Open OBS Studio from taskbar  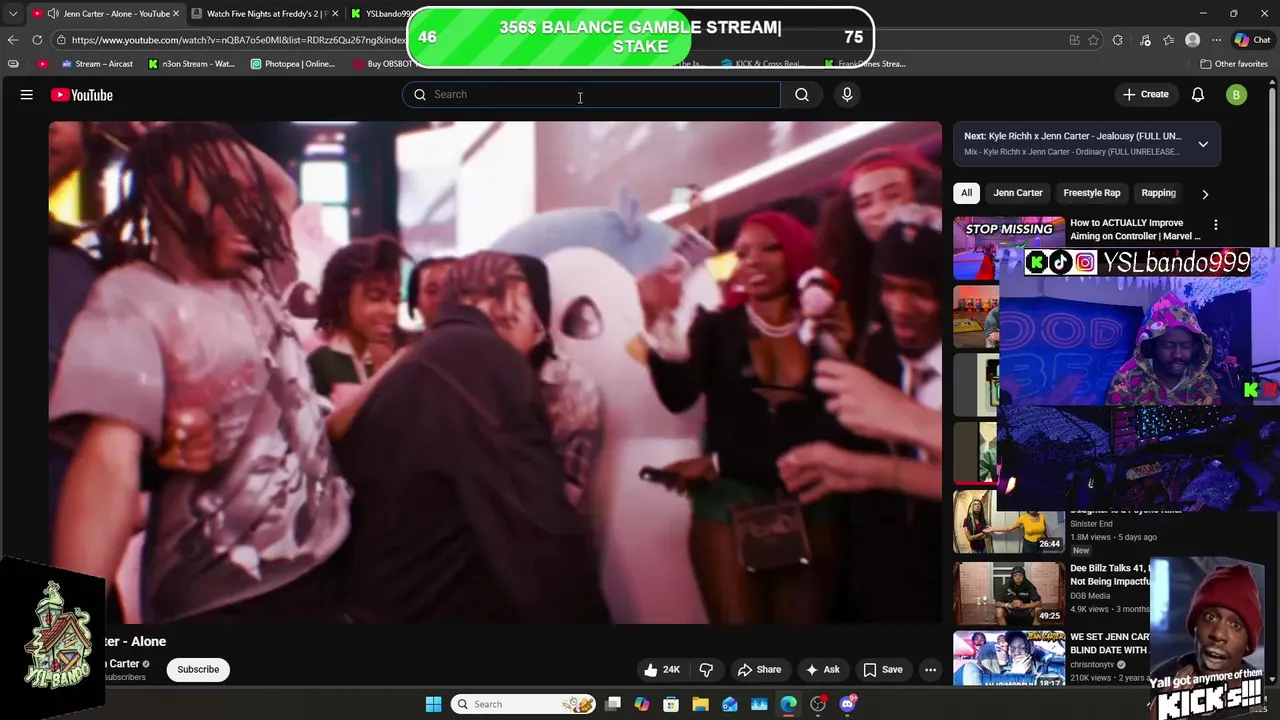pyautogui.click(x=818, y=704)
